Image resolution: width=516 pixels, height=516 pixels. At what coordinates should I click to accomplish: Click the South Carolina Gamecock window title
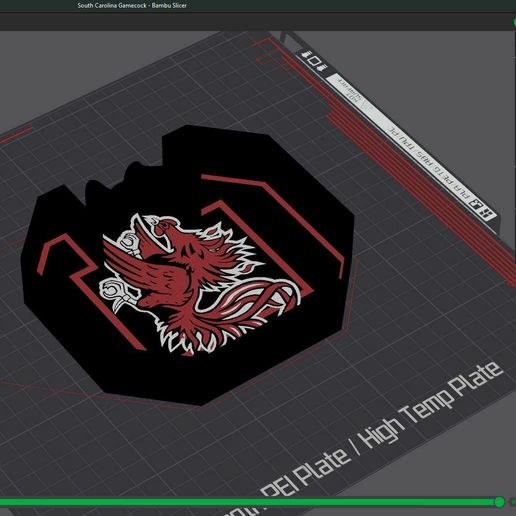pos(132,5)
